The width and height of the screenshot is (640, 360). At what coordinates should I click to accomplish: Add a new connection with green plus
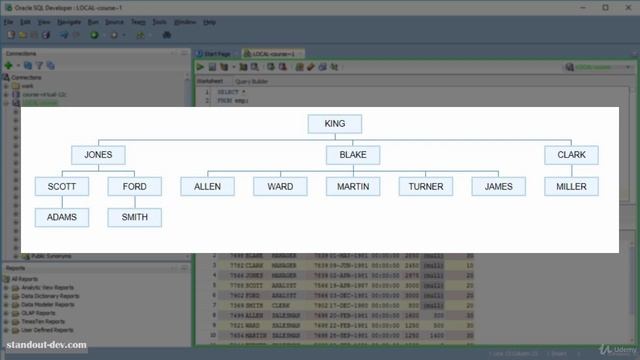[x=9, y=65]
